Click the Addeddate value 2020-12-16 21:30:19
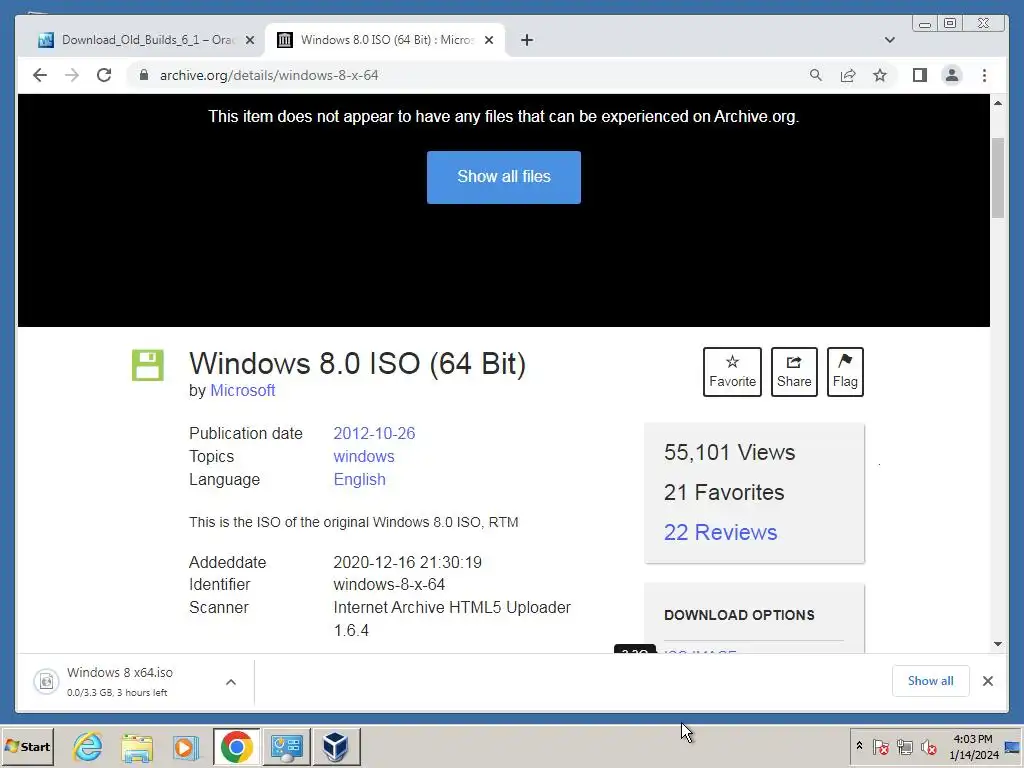1024x768 pixels. pyautogui.click(x=408, y=562)
